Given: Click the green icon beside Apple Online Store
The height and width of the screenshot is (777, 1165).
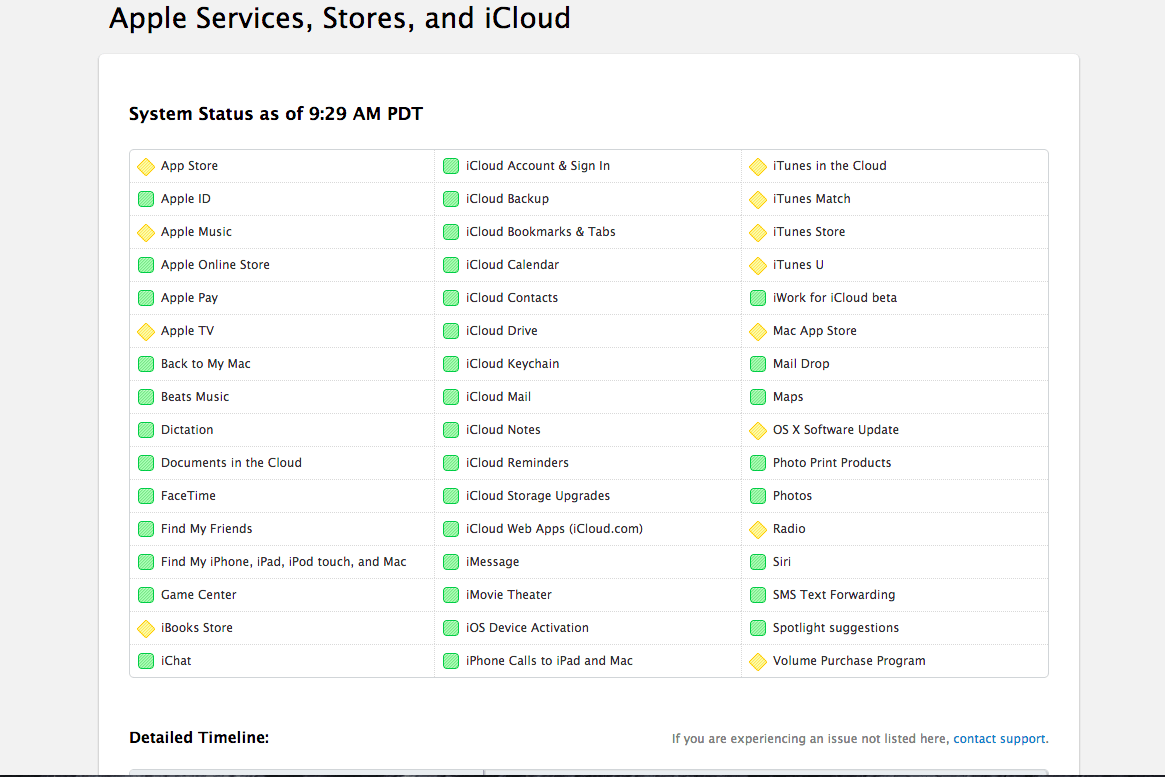Looking at the screenshot, I should (x=146, y=265).
